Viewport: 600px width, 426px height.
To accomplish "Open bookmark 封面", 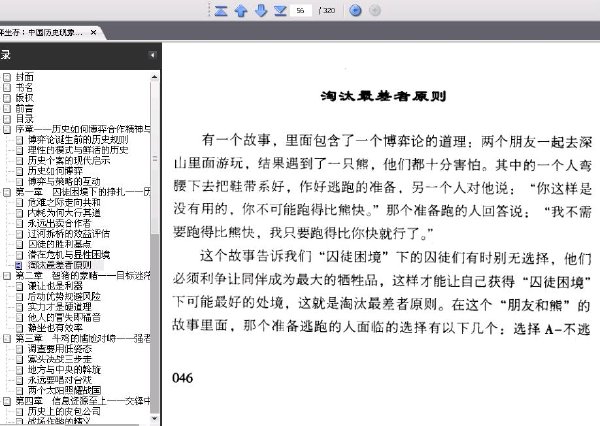I will point(25,77).
